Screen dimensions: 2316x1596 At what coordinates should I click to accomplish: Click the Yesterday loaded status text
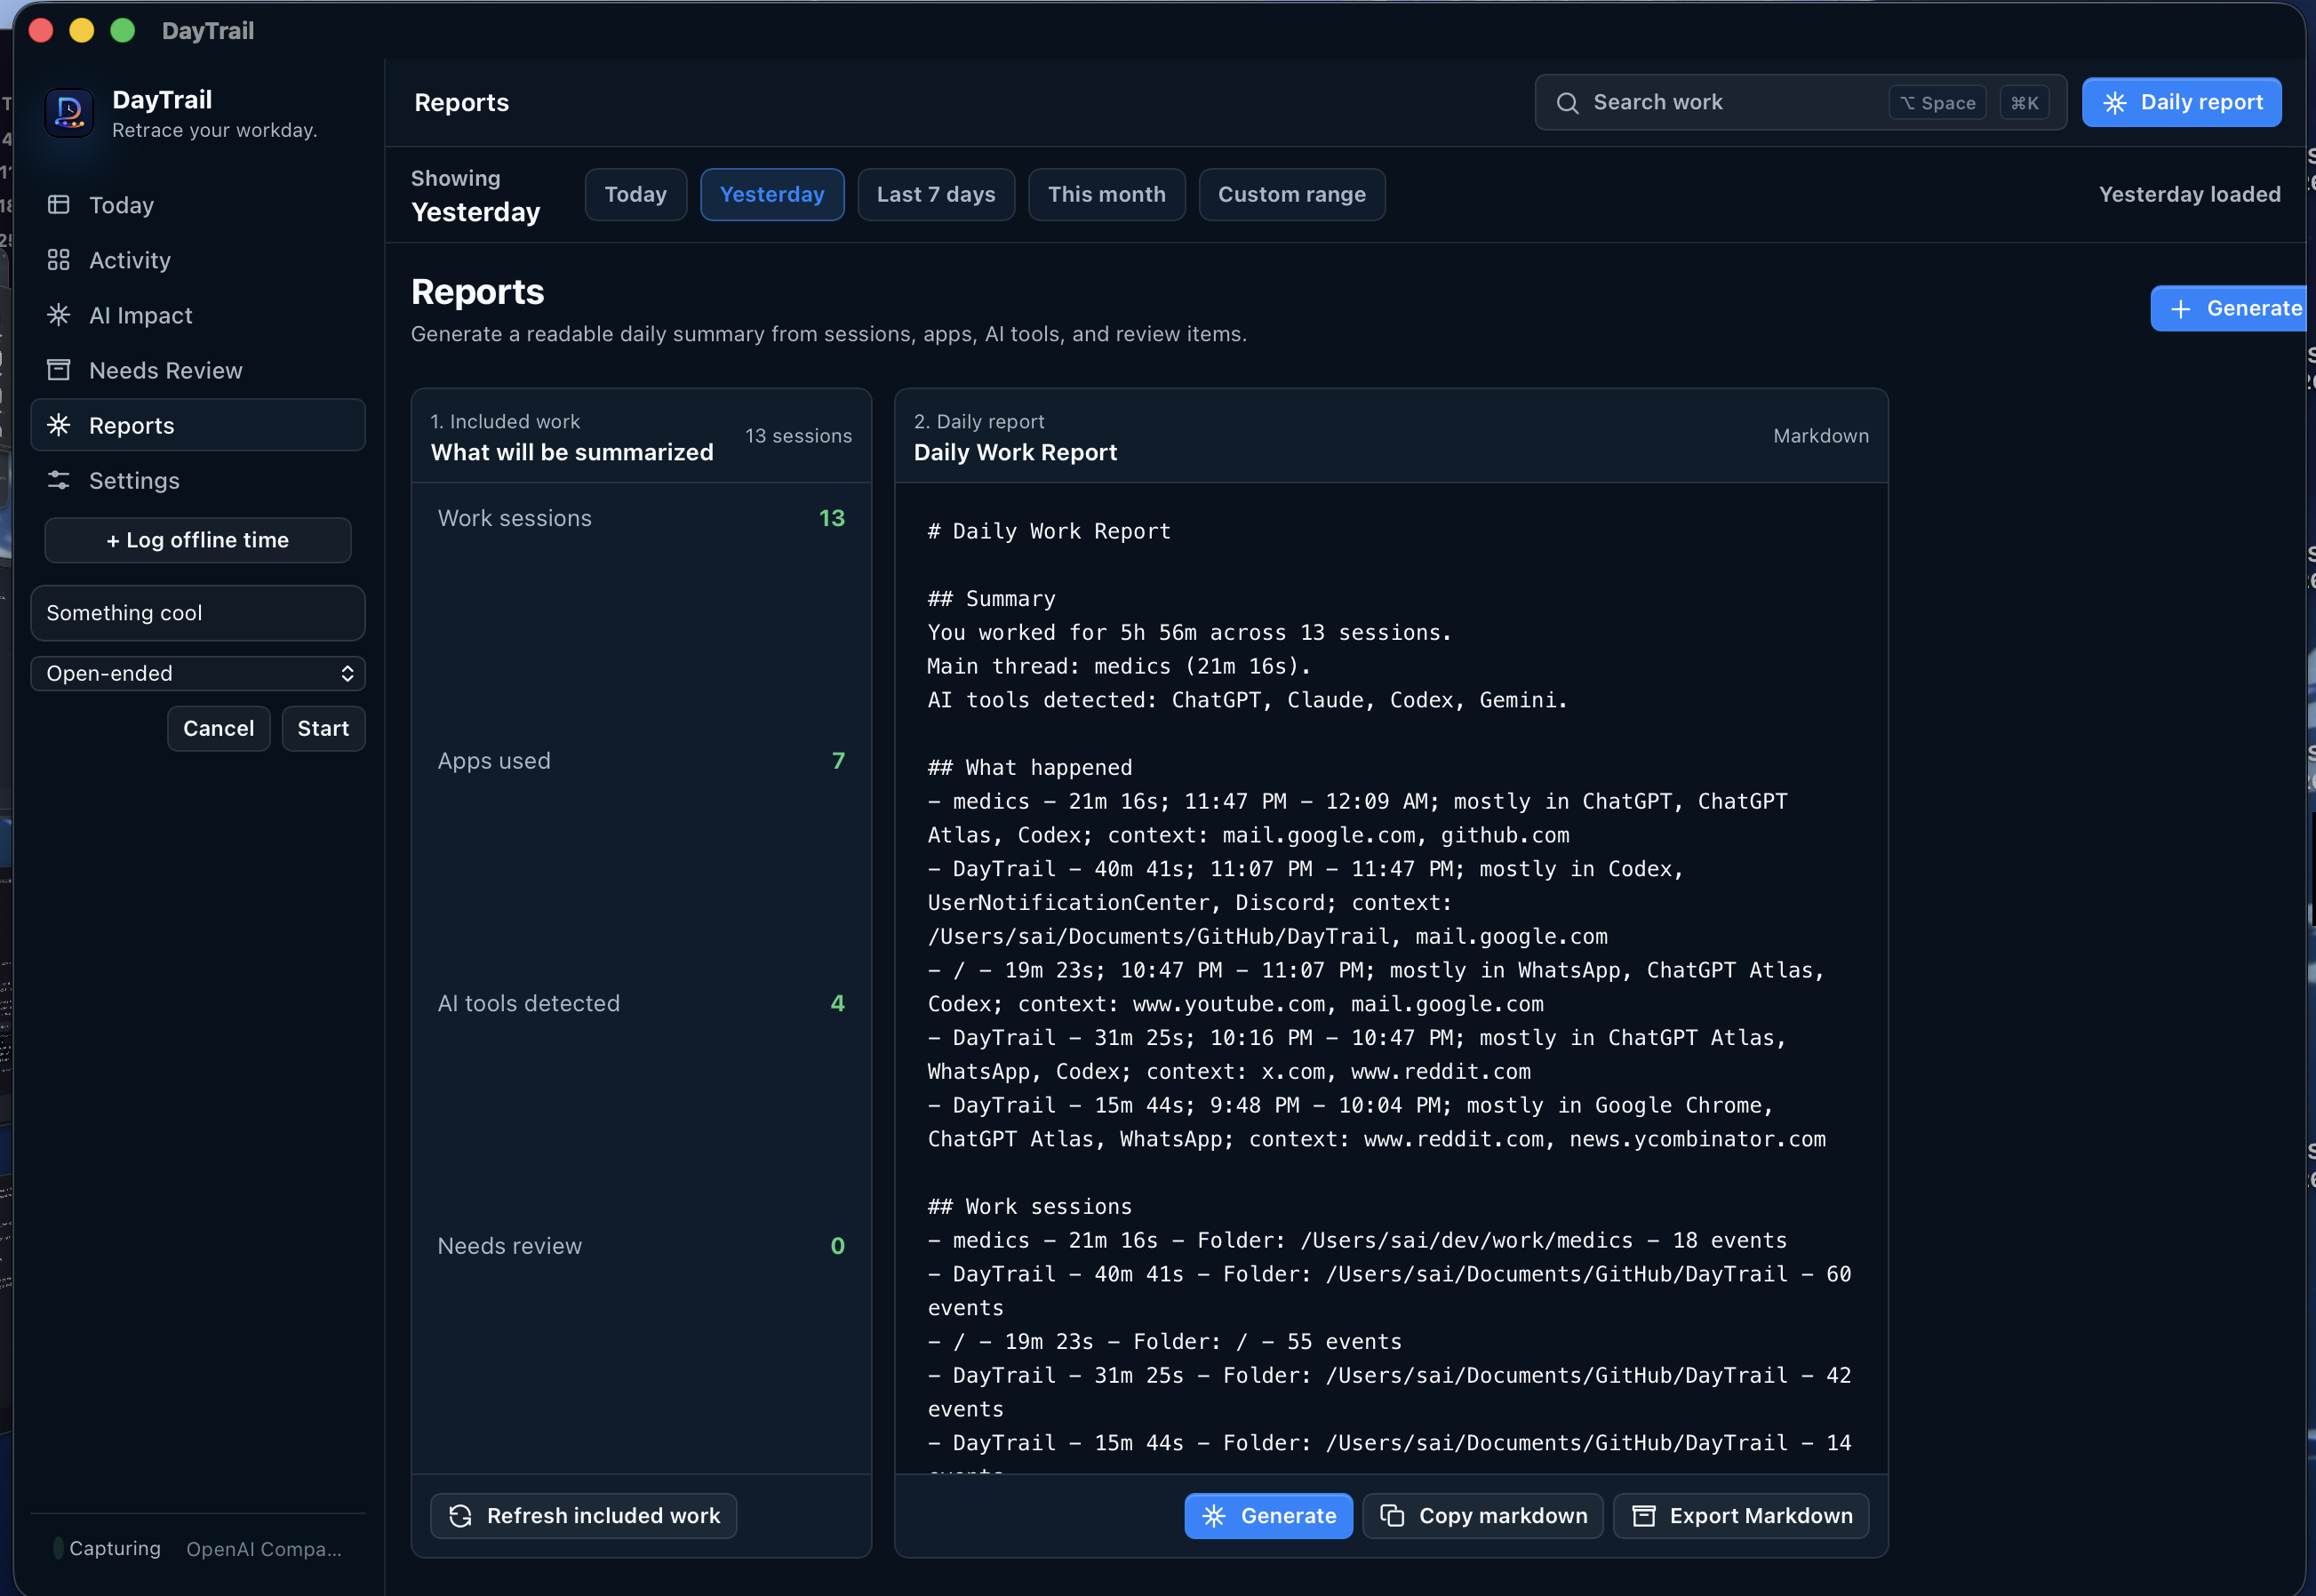pos(2189,194)
